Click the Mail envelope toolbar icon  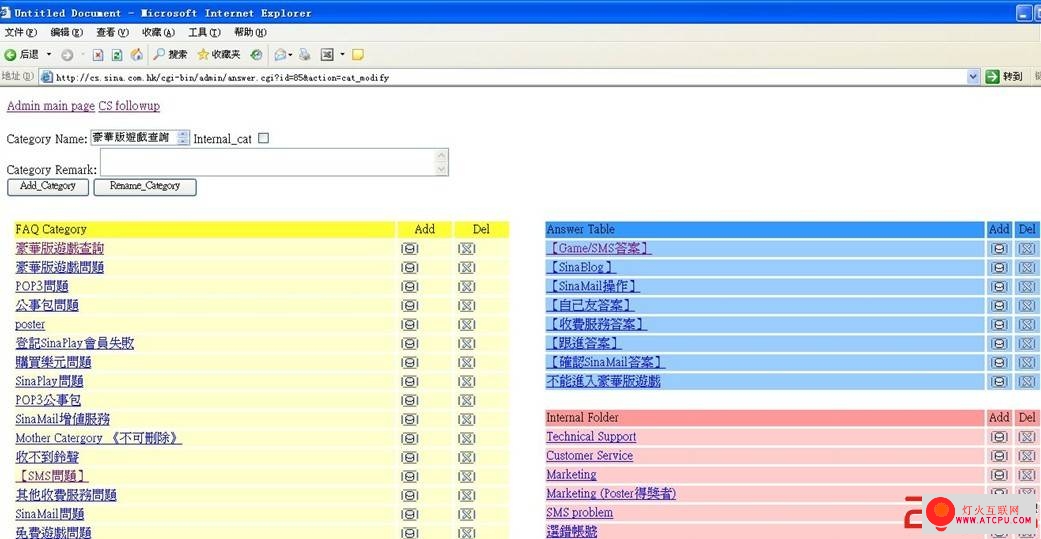pyautogui.click(x=280, y=54)
